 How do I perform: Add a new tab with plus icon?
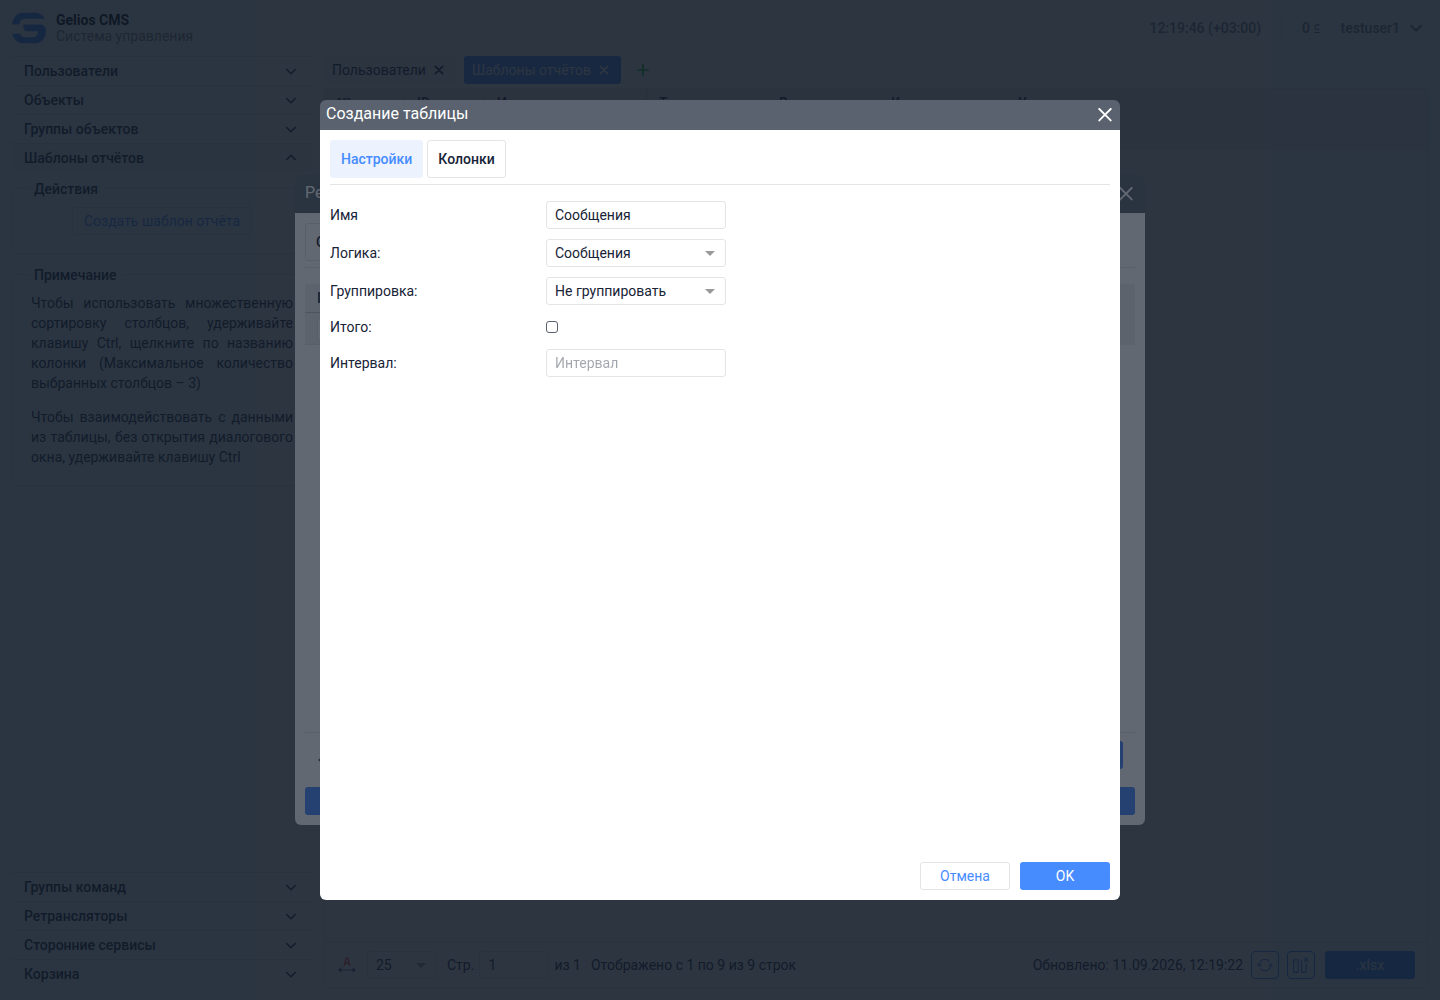pos(643,70)
